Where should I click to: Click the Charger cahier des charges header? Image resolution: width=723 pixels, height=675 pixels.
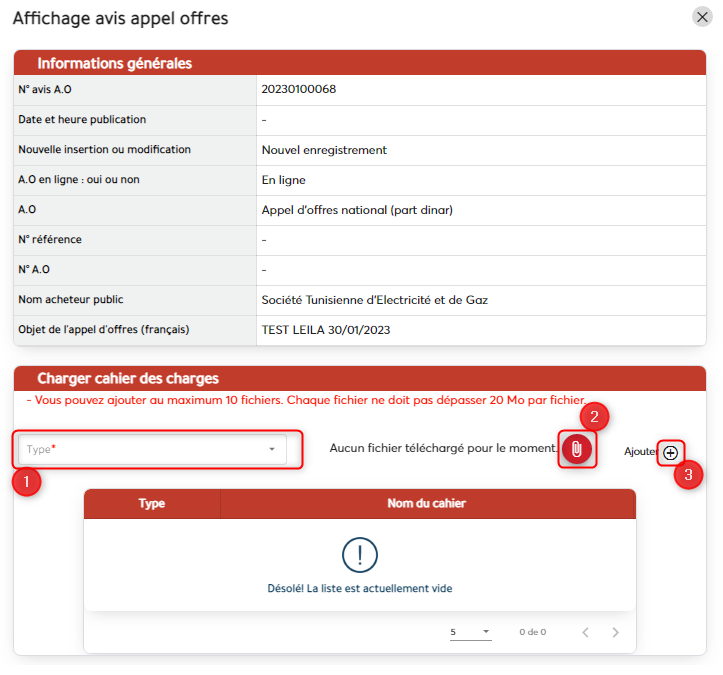128,378
